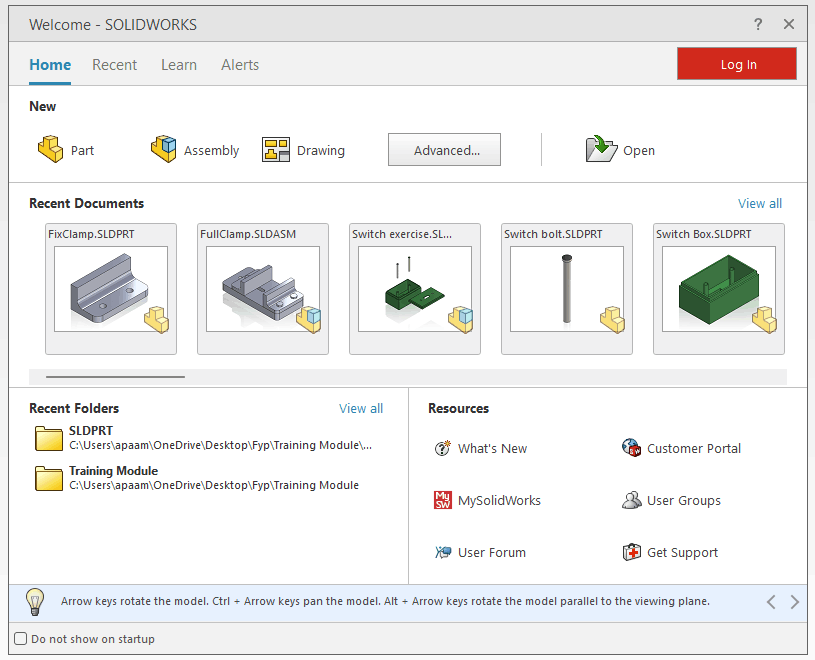Open the Switch Box.SLDPRT thumbnail
Image resolution: width=815 pixels, height=660 pixels.
(719, 289)
